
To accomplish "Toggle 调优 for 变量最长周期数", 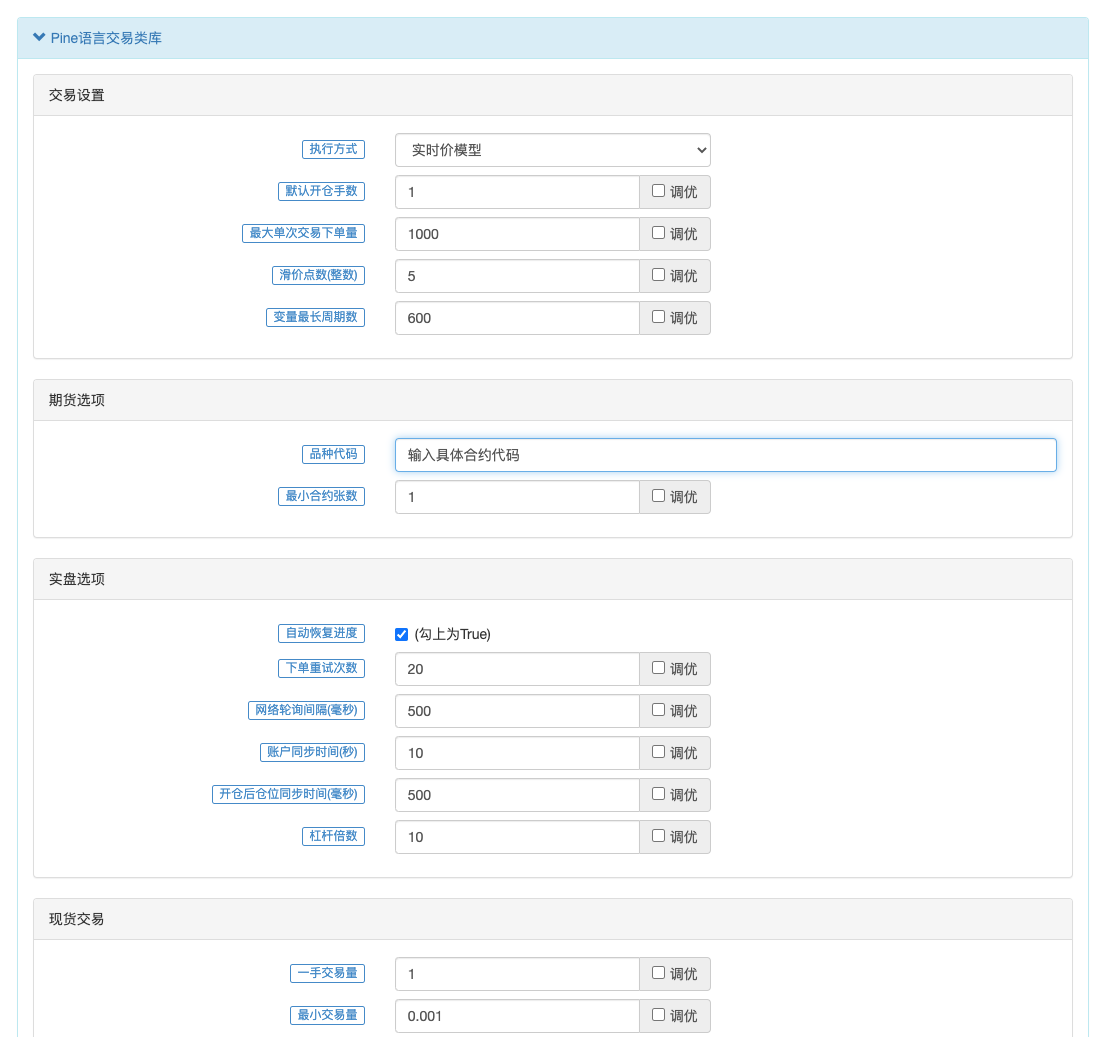I will tap(658, 317).
